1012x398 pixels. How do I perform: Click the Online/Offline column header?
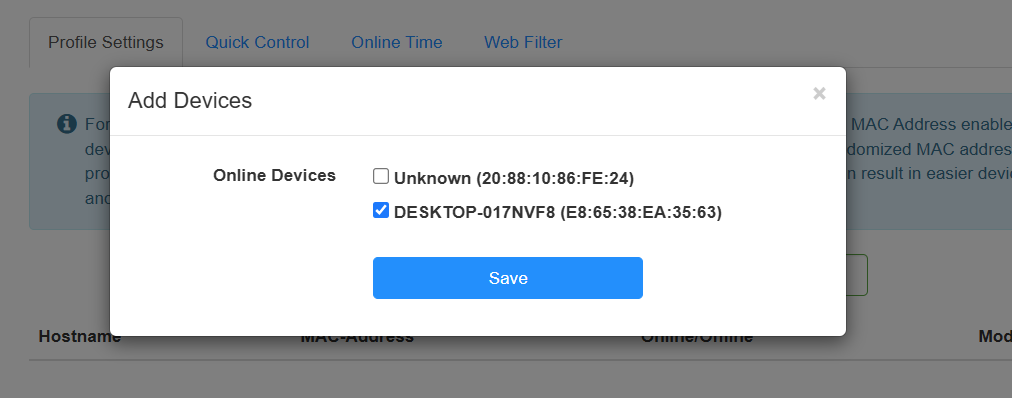pyautogui.click(x=696, y=337)
